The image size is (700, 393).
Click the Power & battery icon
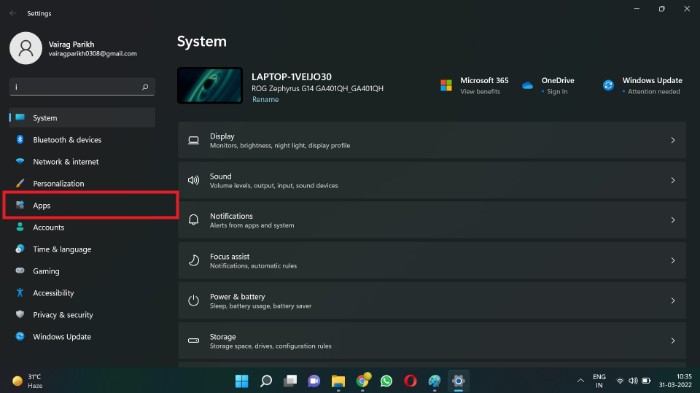[193, 301]
